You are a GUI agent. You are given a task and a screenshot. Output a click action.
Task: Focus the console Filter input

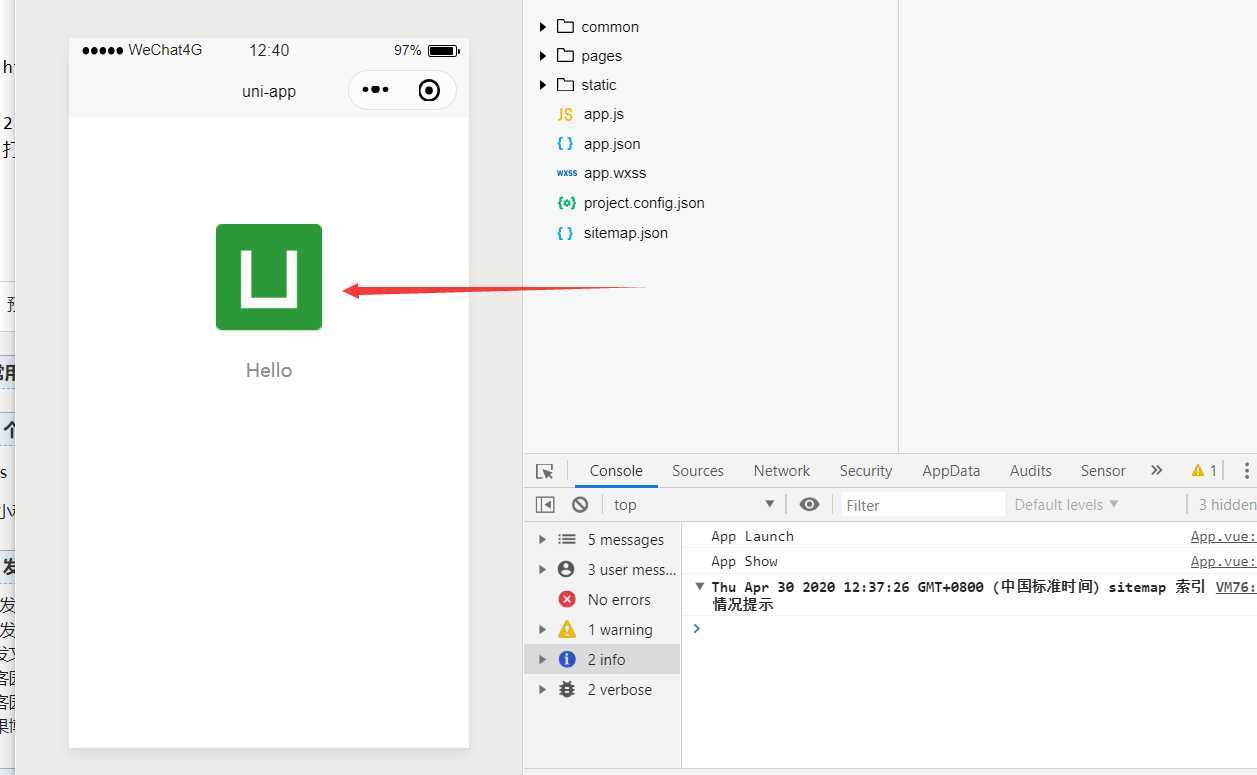coord(922,505)
